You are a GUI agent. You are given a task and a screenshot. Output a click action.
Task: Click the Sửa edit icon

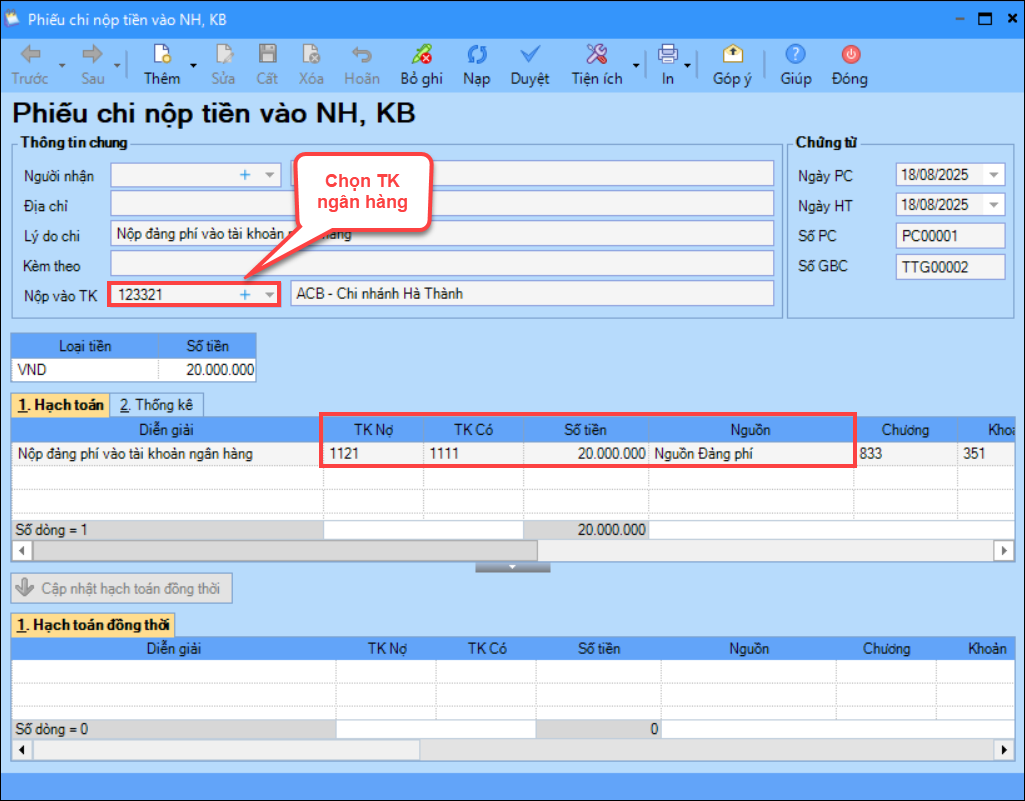click(224, 54)
